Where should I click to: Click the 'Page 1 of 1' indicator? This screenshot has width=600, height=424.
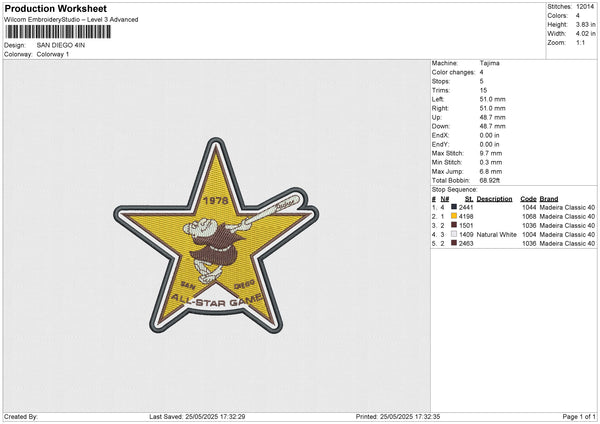pos(579,417)
